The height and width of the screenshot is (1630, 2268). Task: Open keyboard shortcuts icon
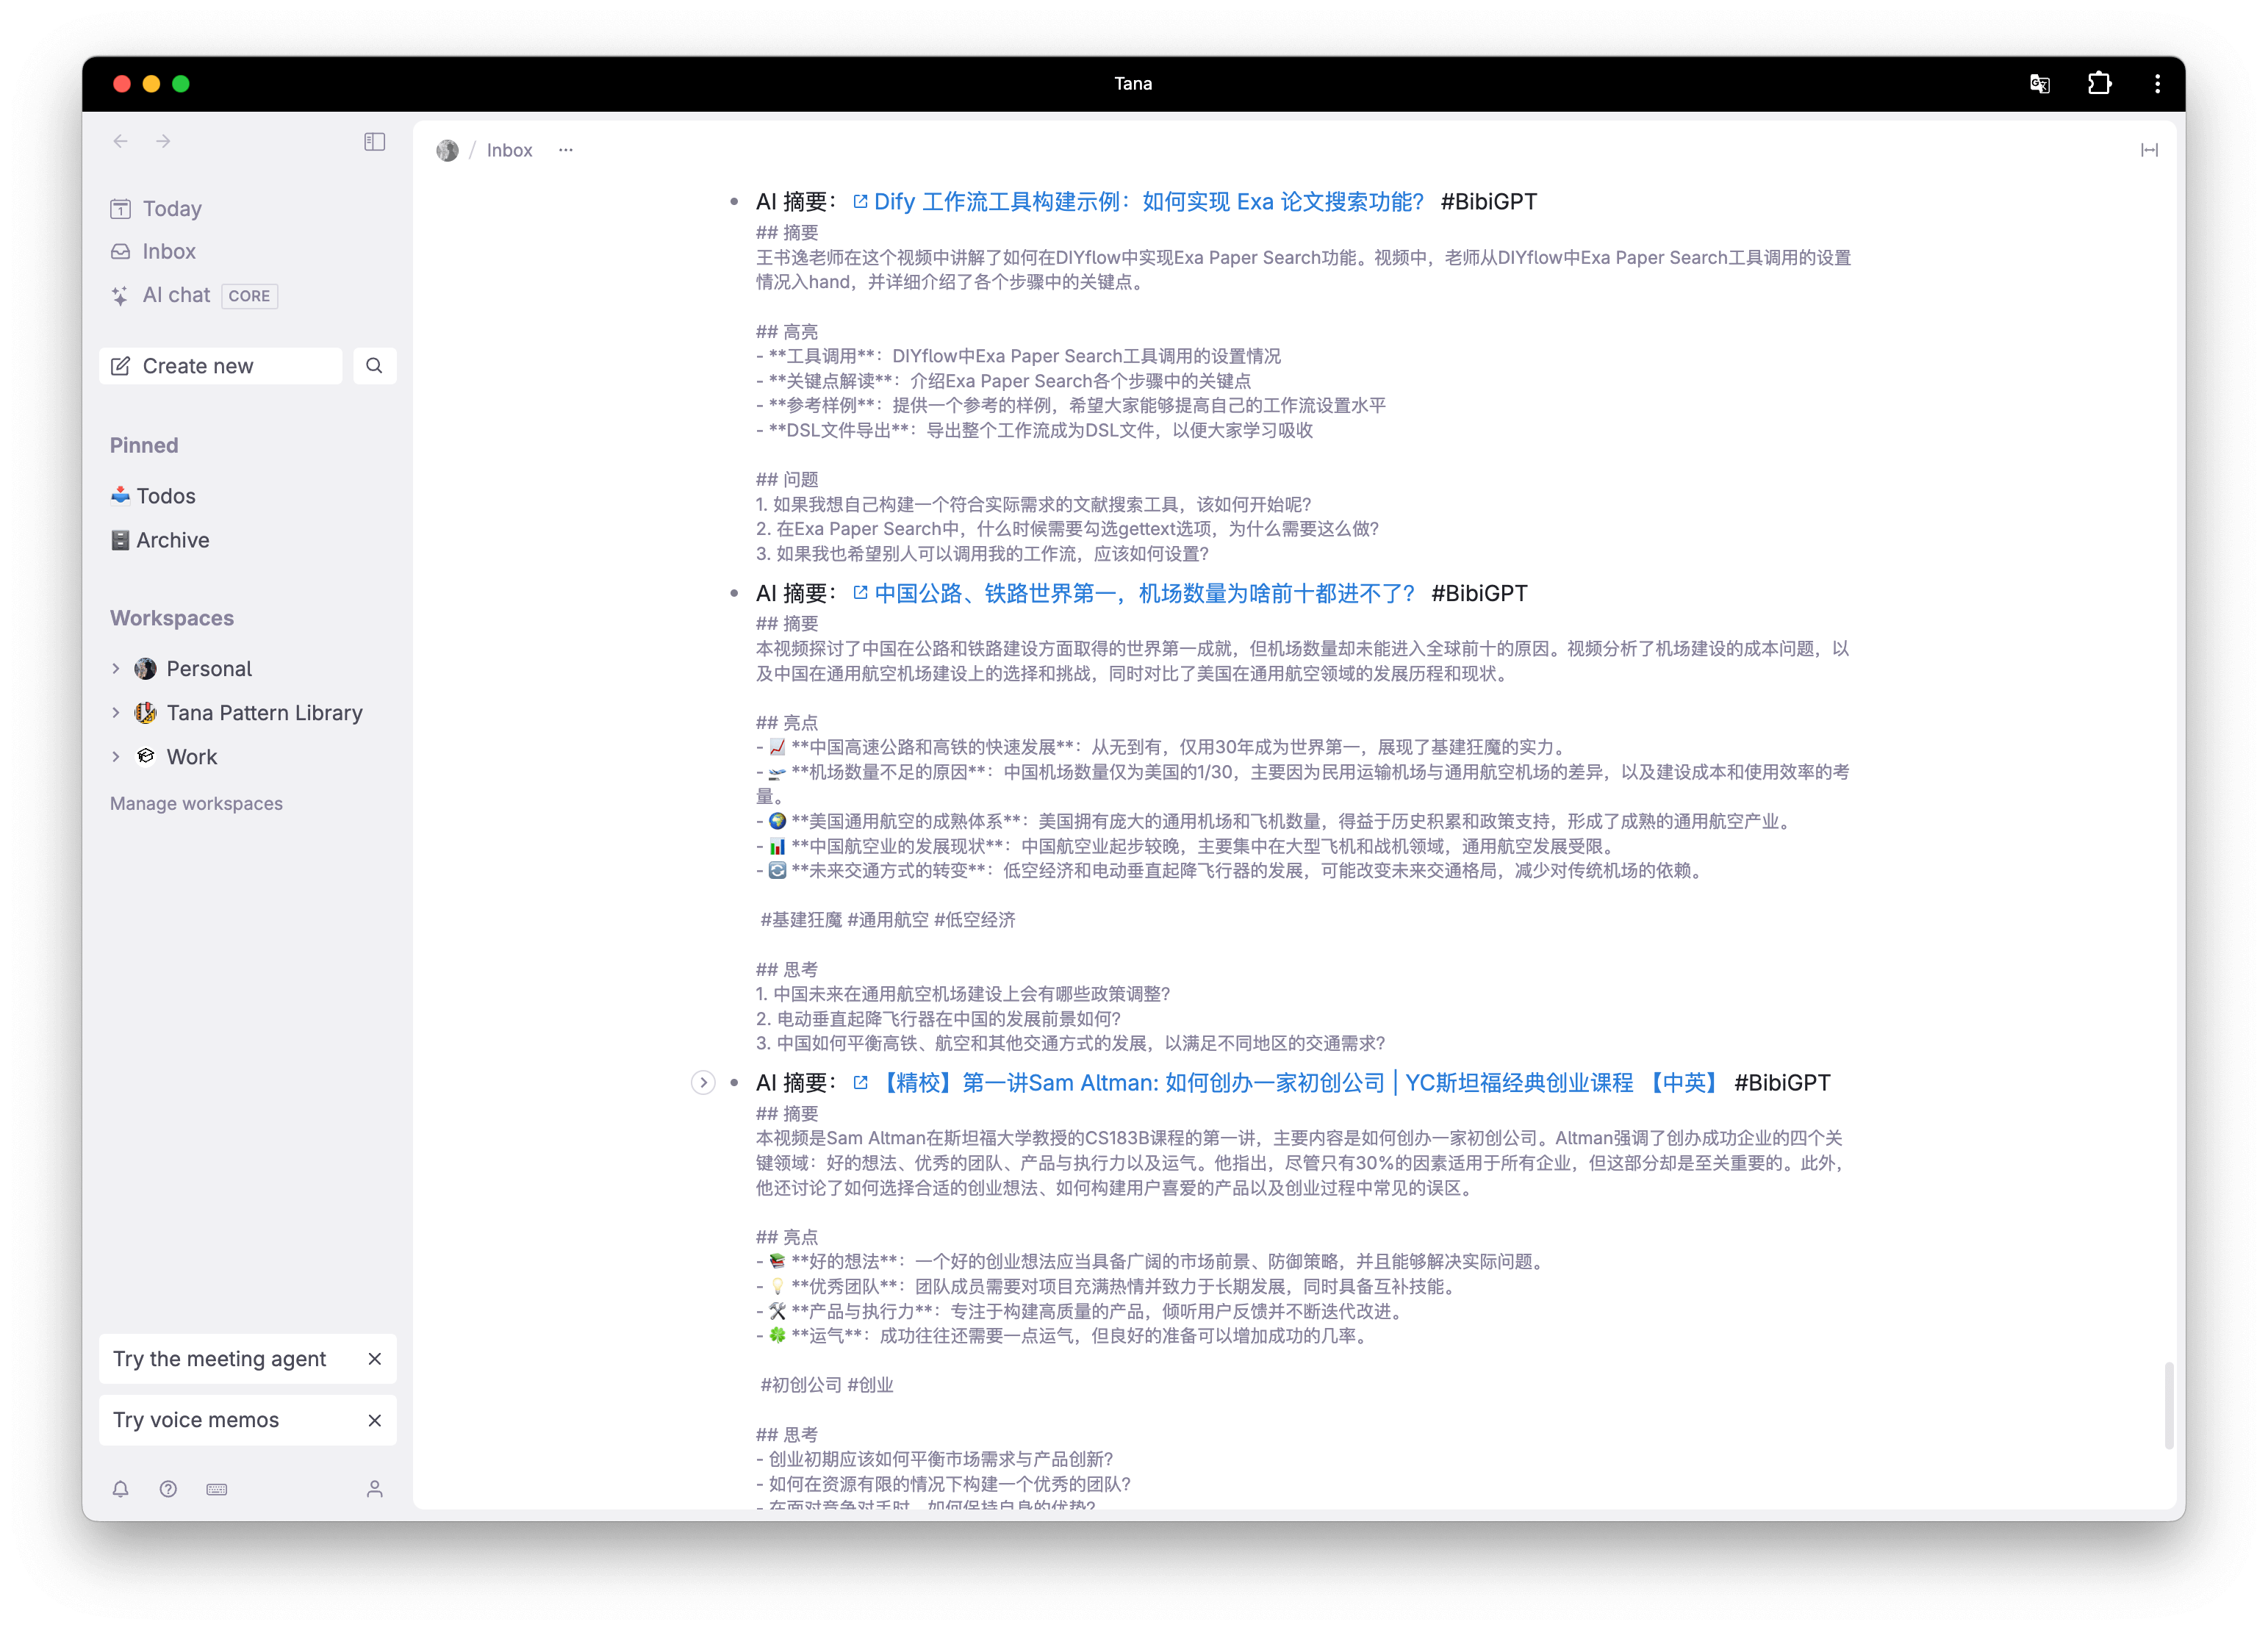pyautogui.click(x=217, y=1489)
